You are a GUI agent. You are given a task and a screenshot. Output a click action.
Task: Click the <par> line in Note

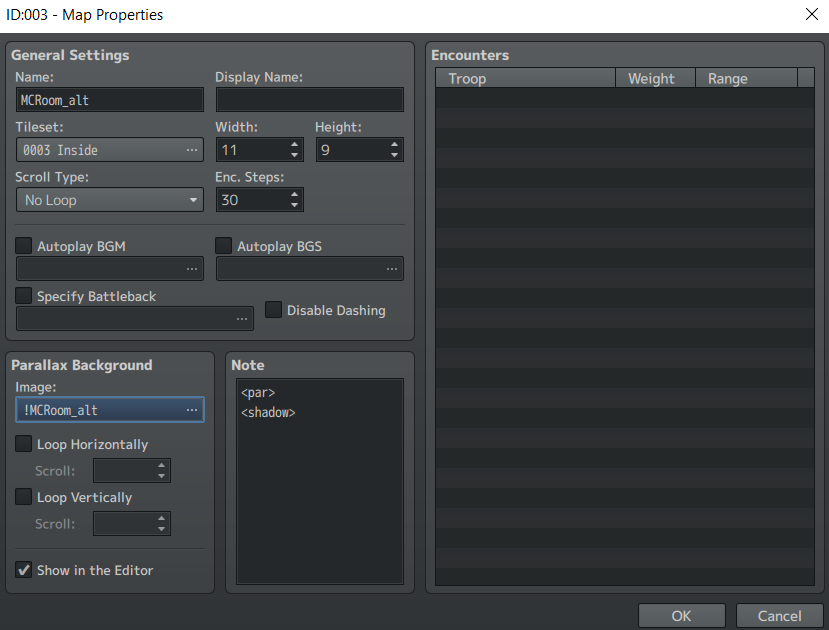click(x=258, y=393)
